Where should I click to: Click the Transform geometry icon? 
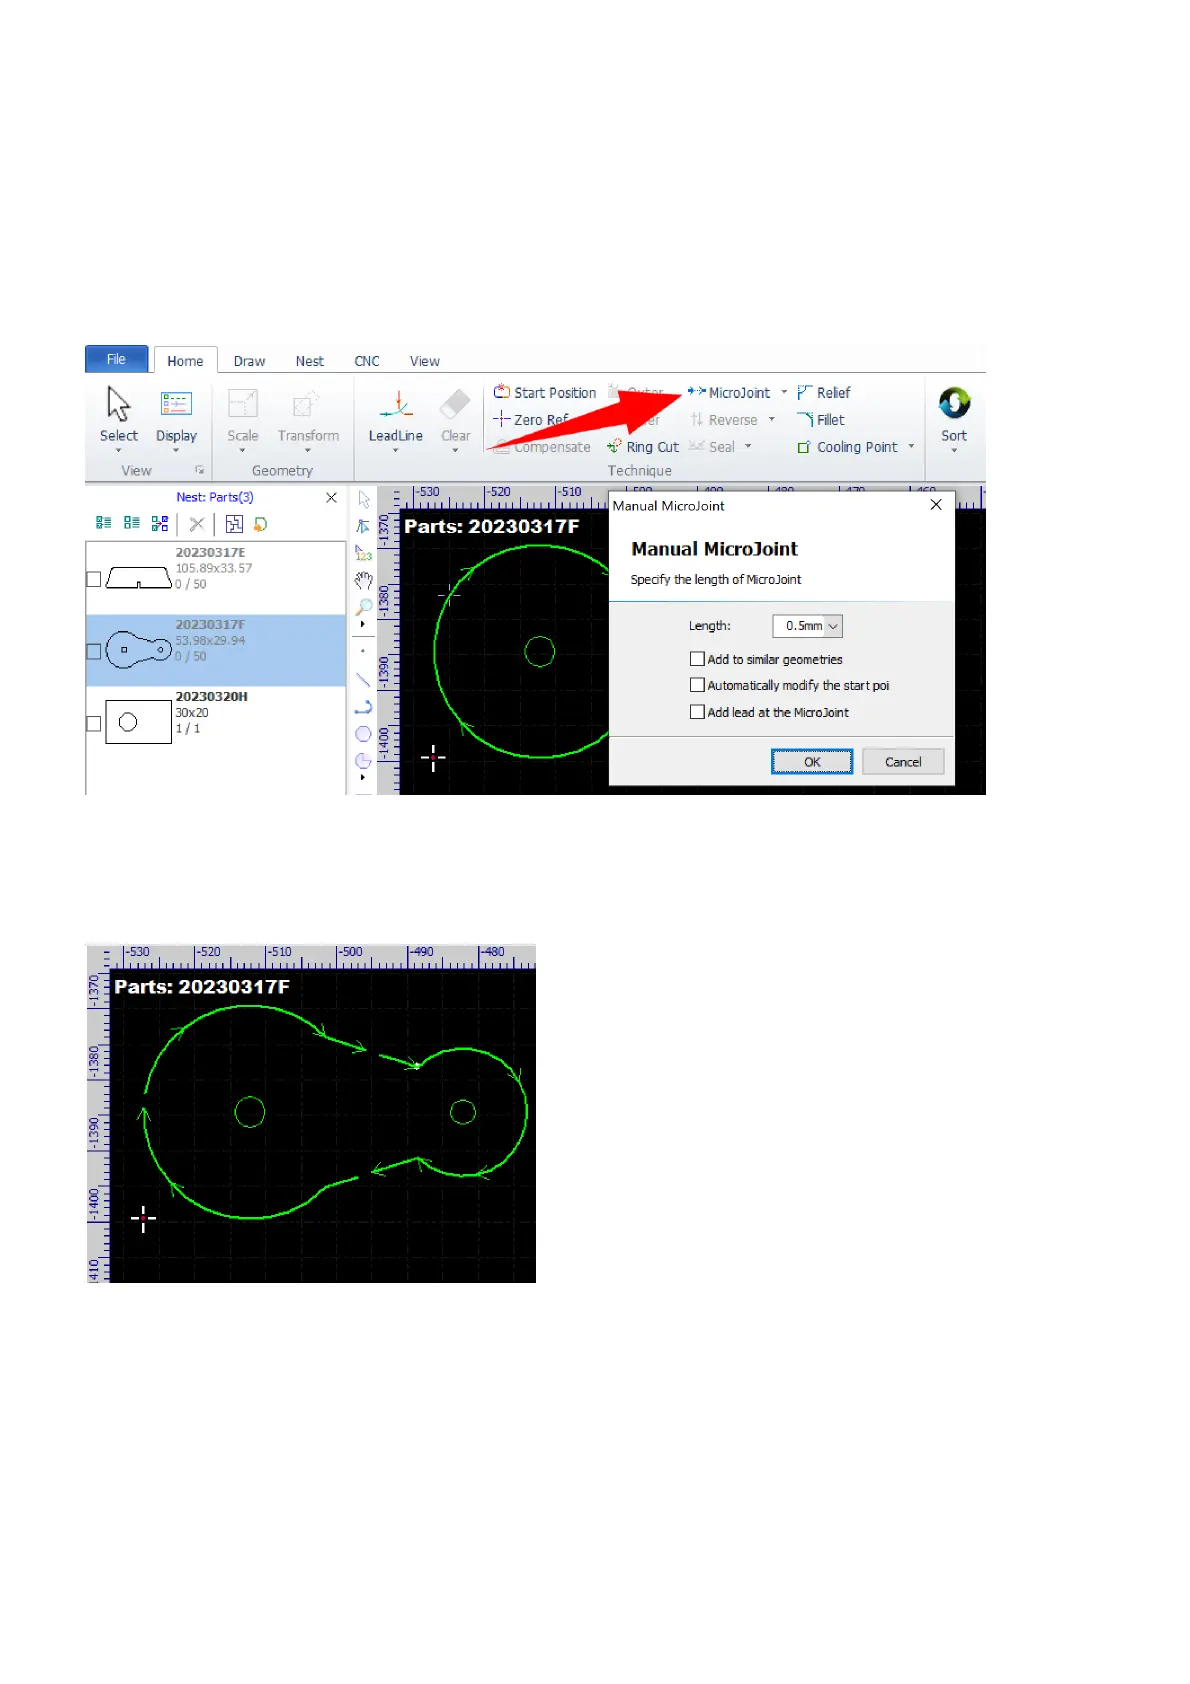point(306,404)
